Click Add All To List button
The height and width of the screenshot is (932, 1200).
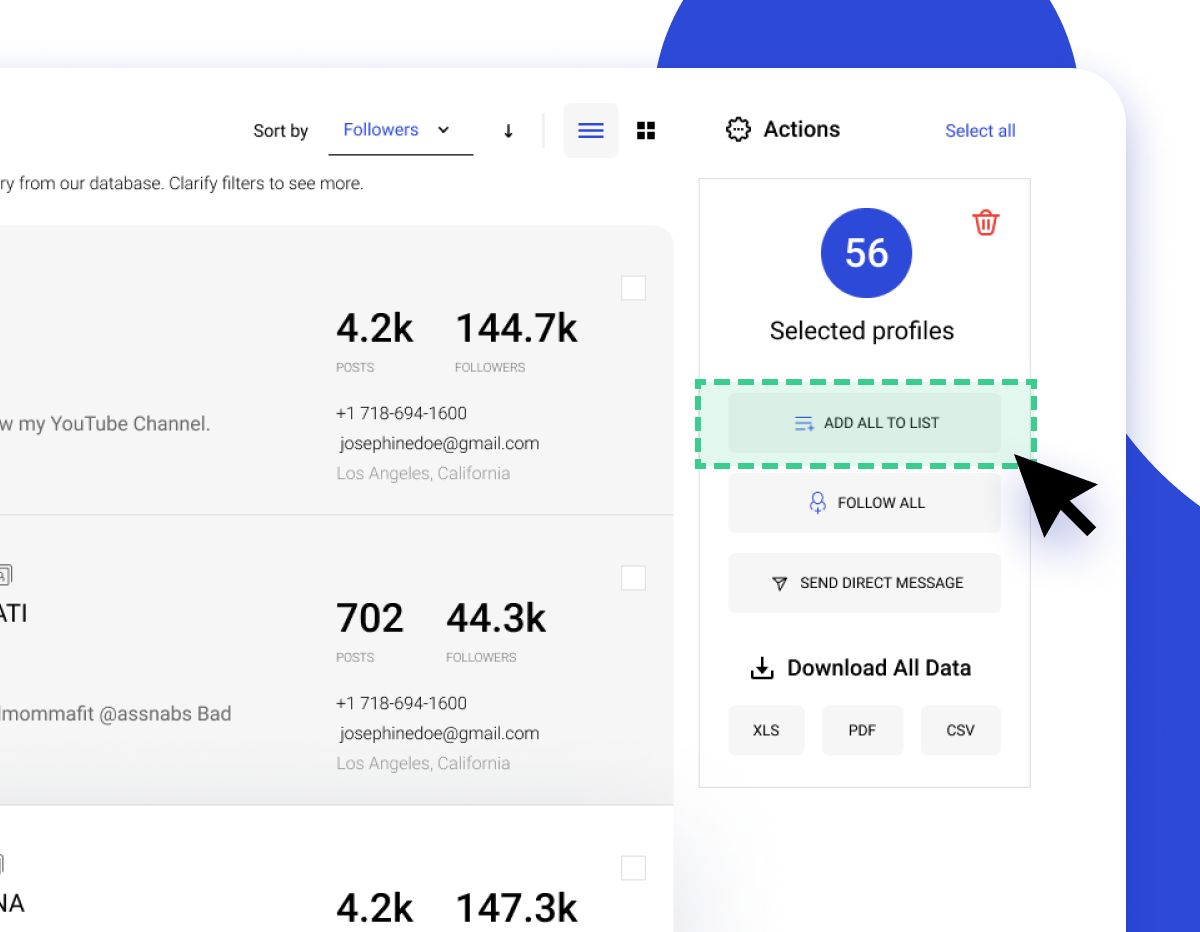pos(864,423)
